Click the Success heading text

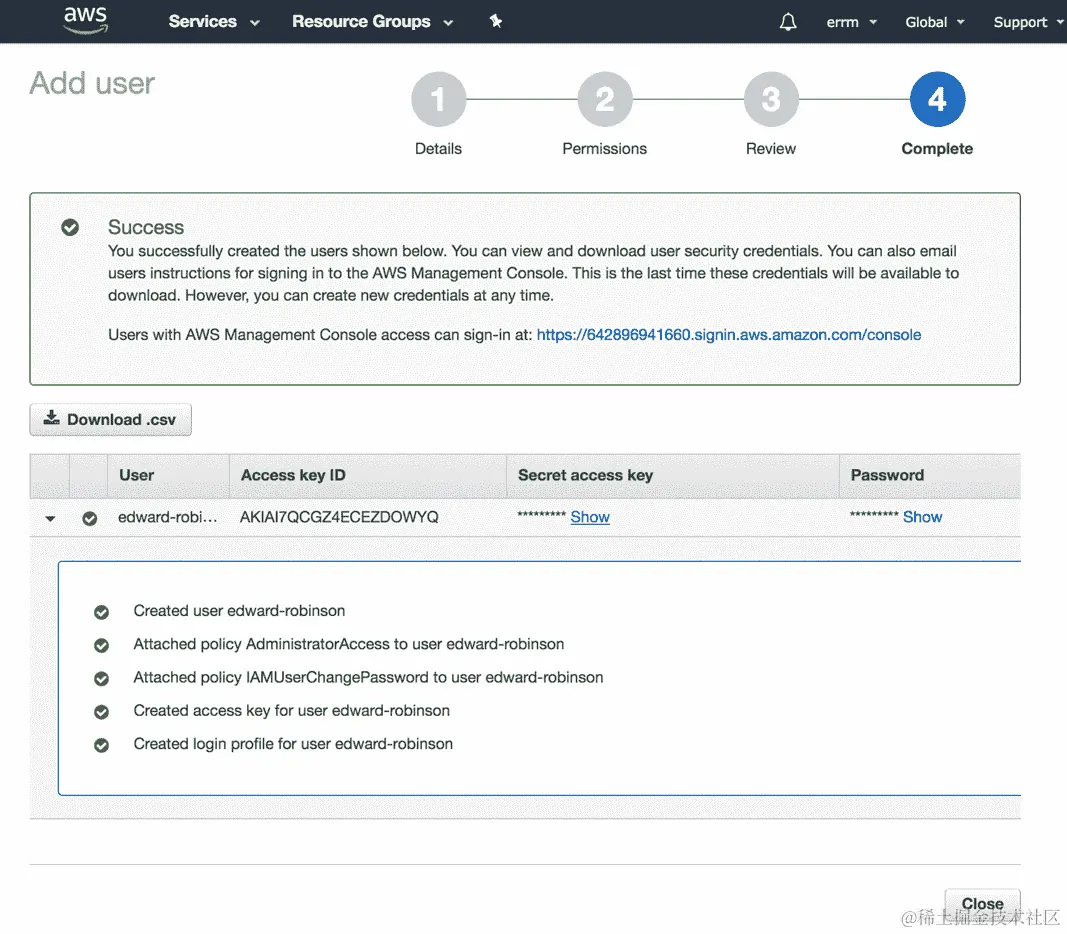coord(146,227)
